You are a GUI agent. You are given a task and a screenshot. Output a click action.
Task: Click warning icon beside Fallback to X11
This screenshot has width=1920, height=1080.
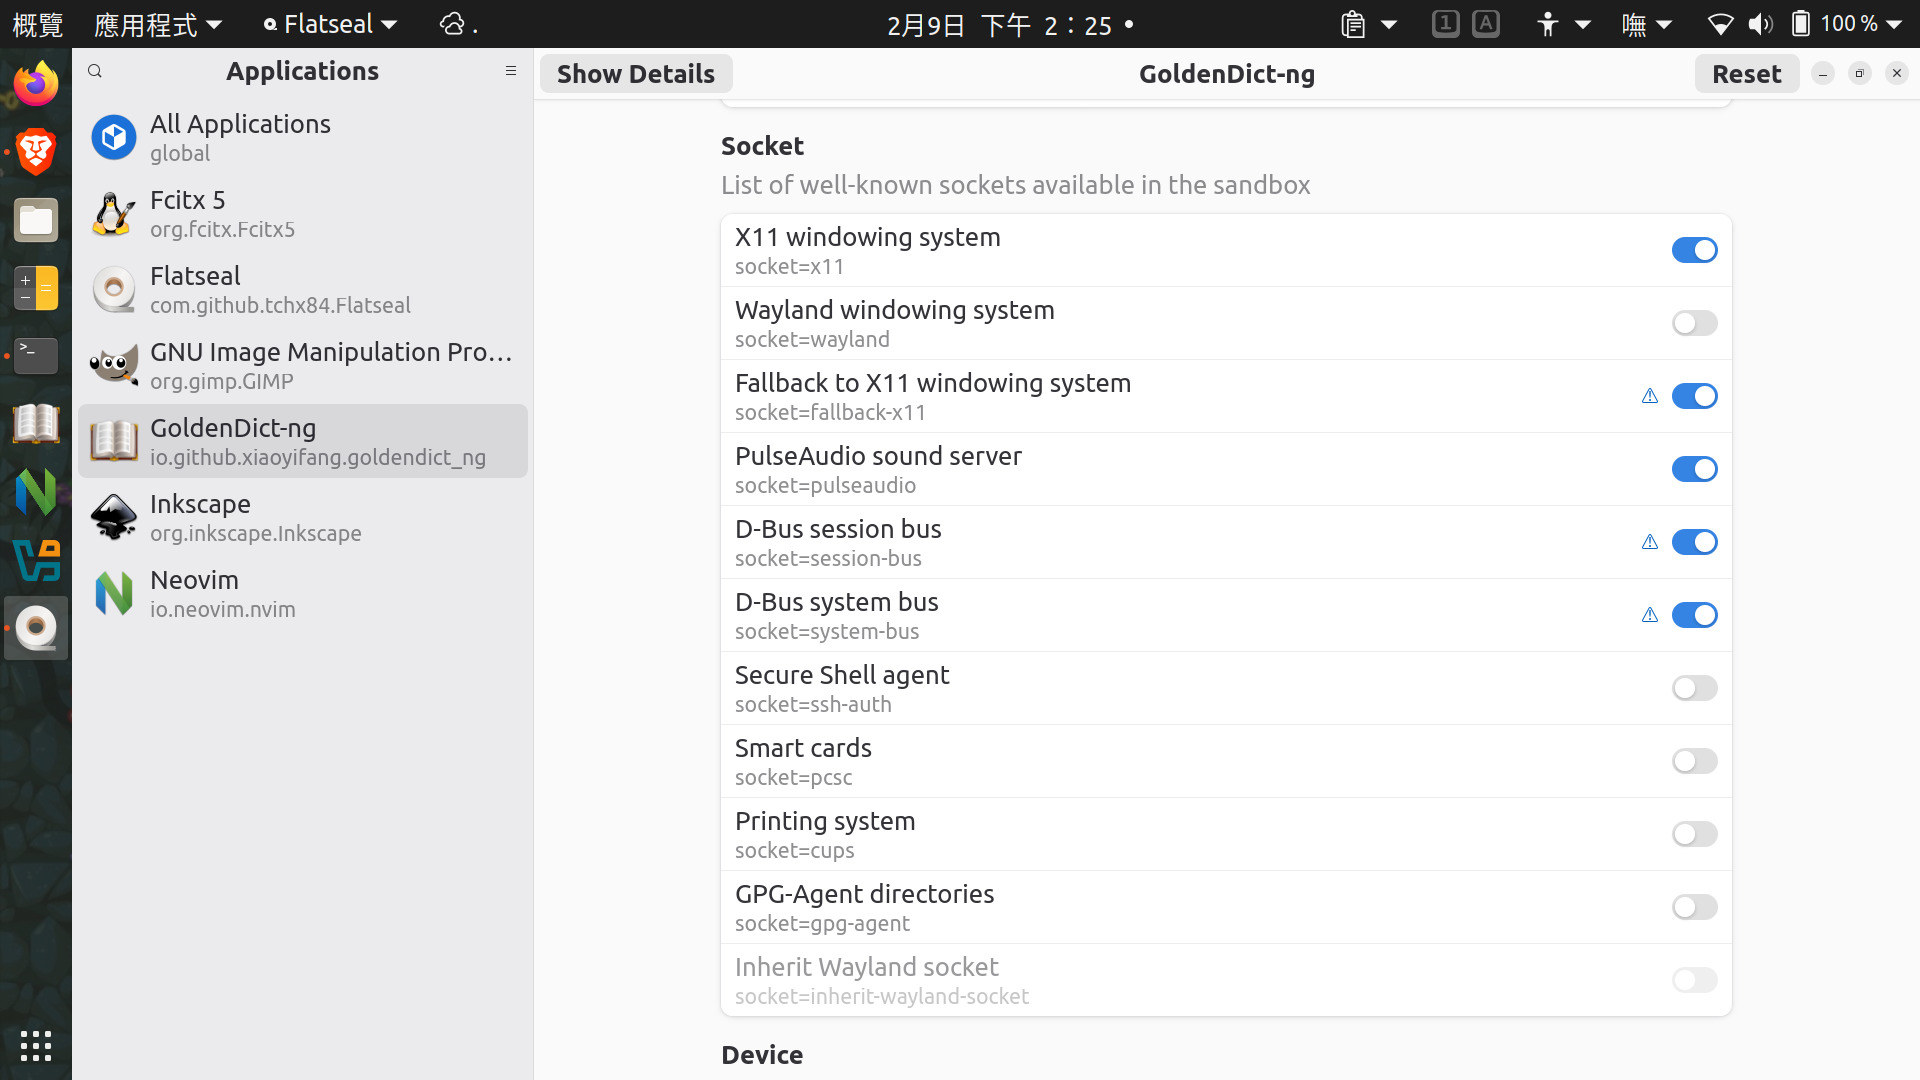[1650, 396]
